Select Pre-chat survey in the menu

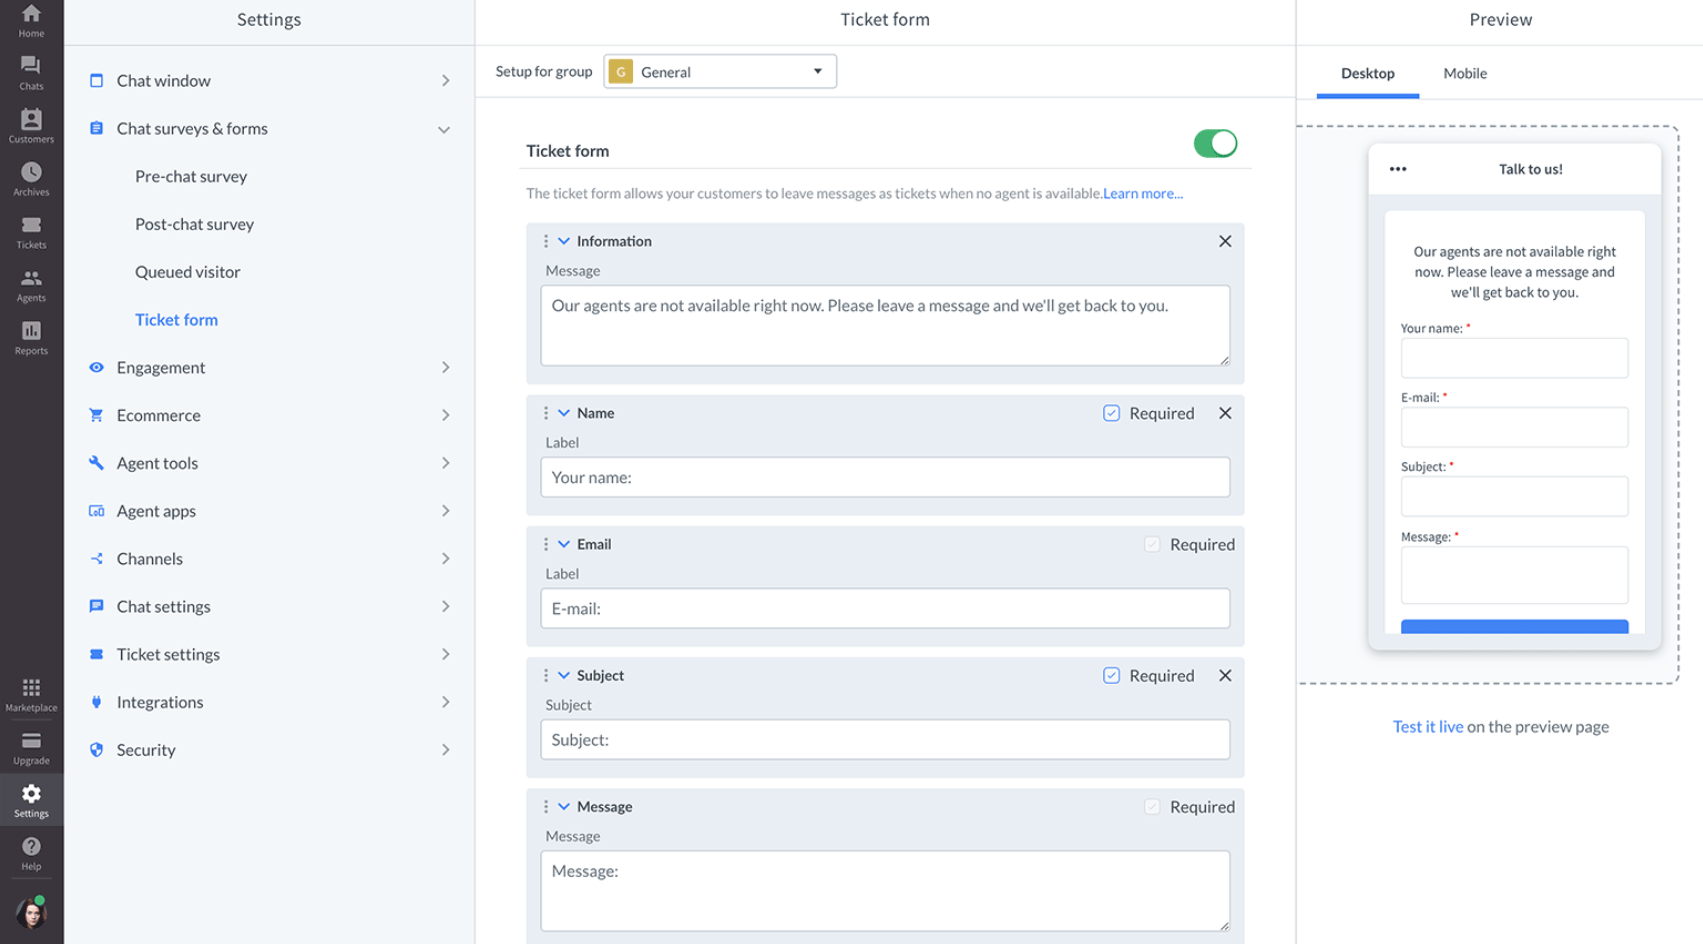pyautogui.click(x=190, y=176)
